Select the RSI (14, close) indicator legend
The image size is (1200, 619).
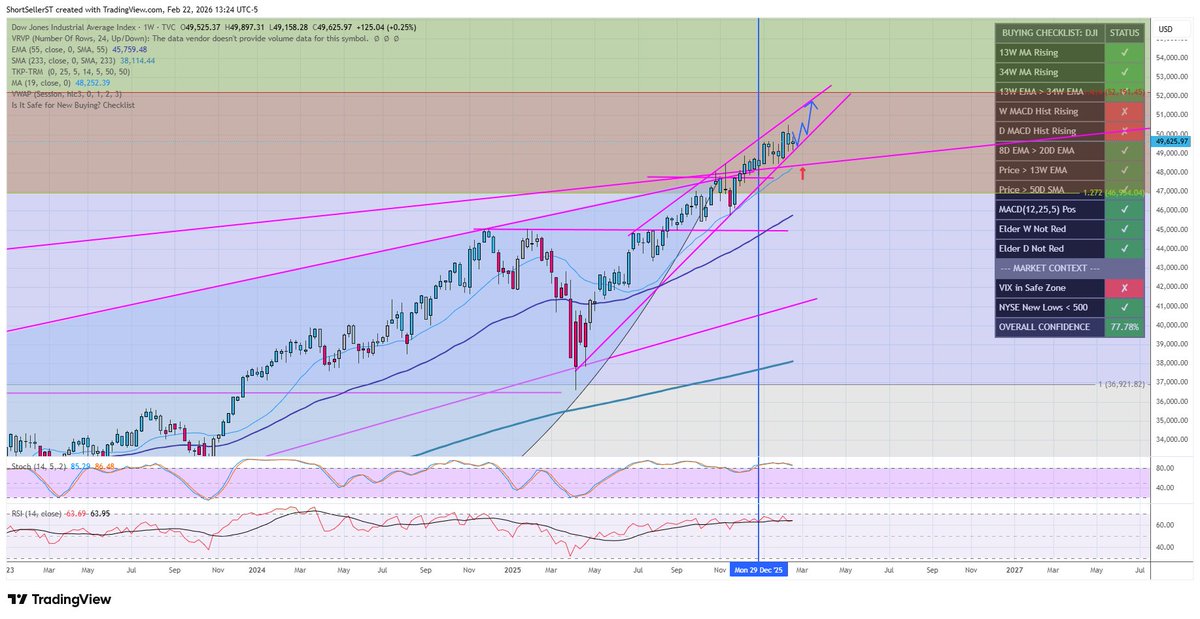point(60,513)
